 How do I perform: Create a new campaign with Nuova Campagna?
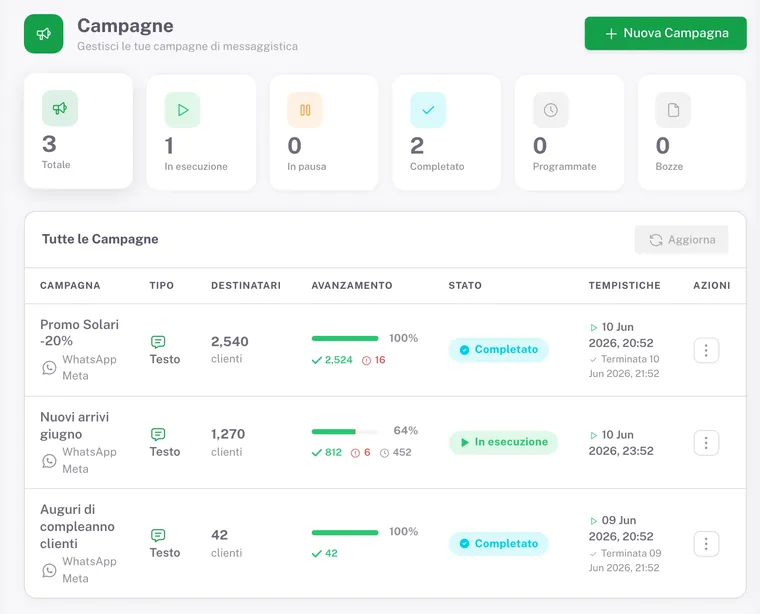click(665, 33)
